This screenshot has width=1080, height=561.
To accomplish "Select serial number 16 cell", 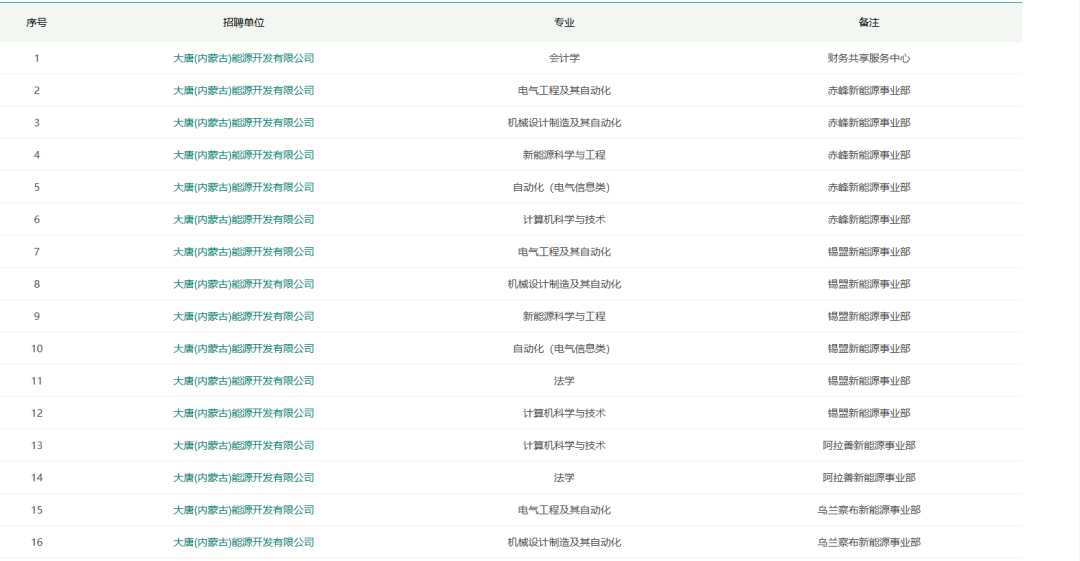I will point(37,543).
